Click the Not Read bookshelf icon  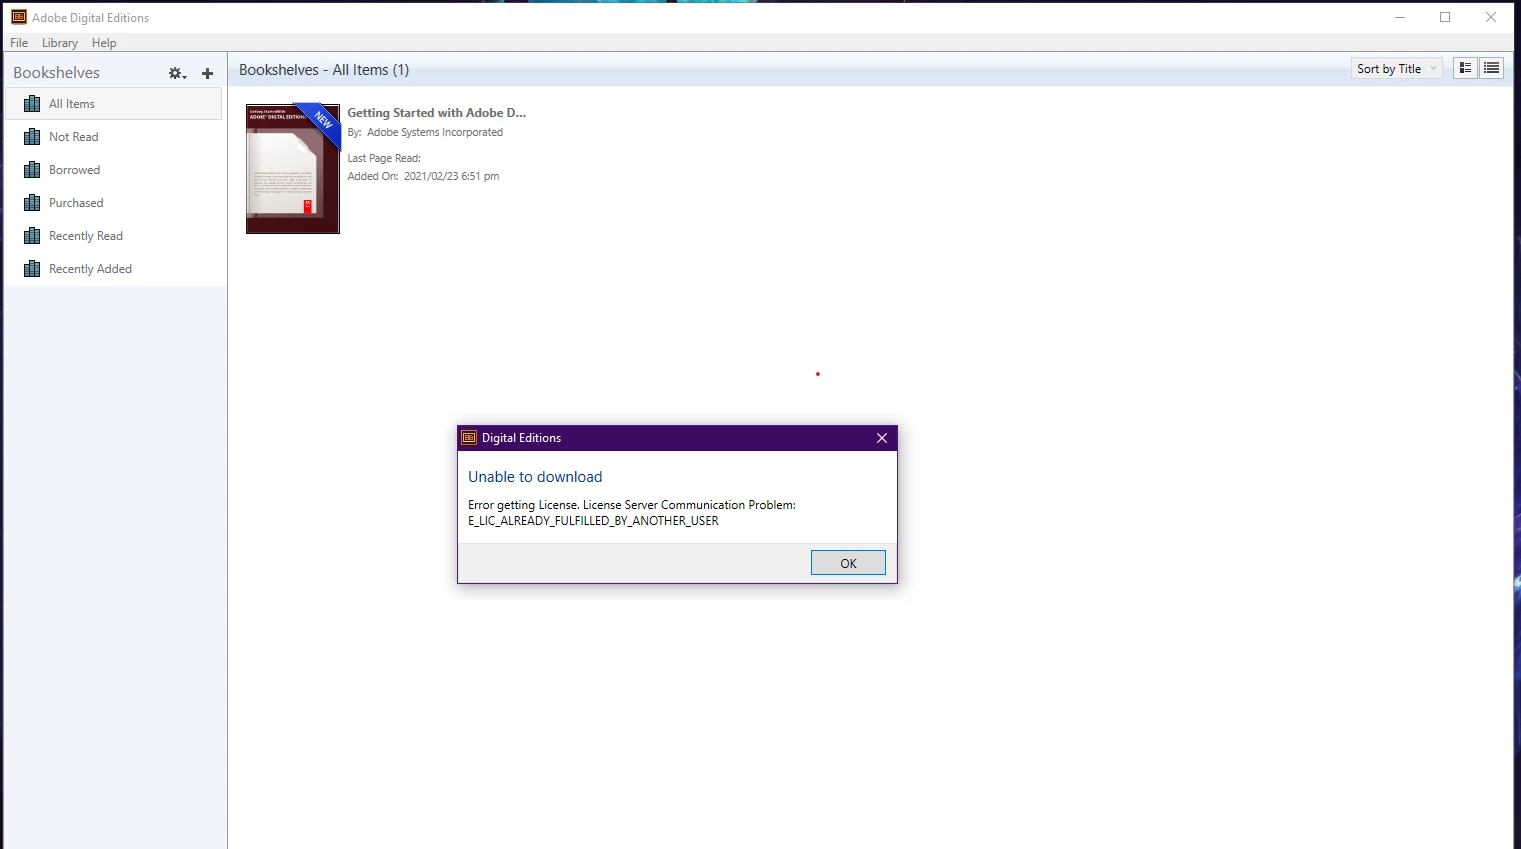32,137
